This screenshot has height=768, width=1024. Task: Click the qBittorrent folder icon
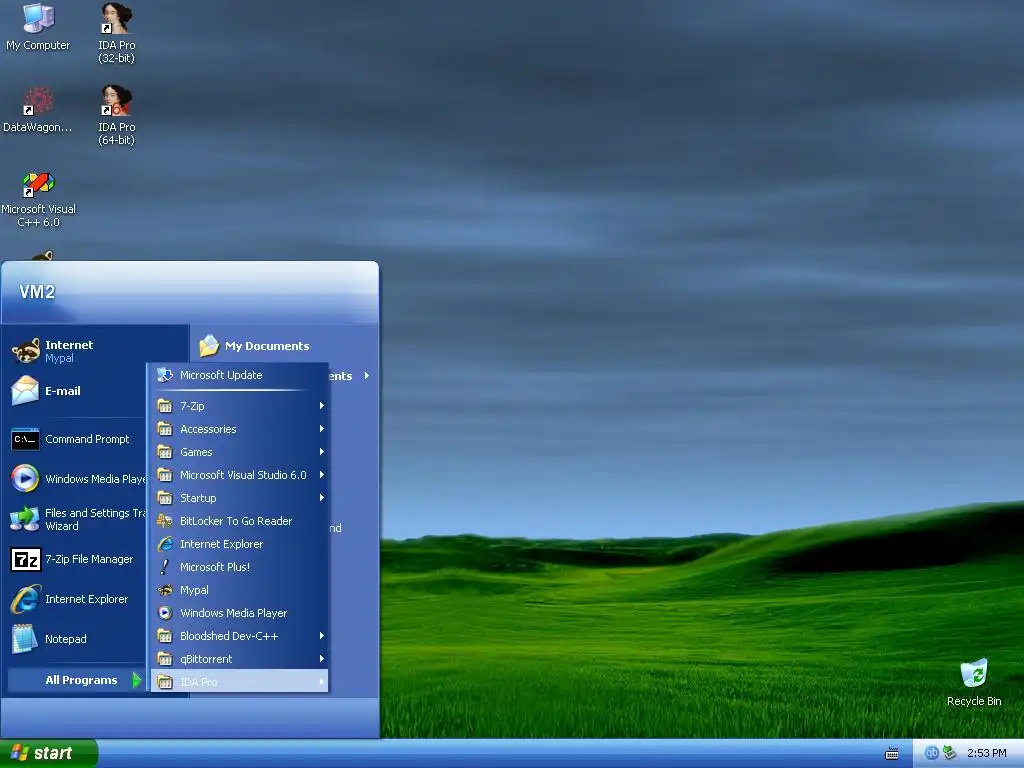click(x=165, y=658)
